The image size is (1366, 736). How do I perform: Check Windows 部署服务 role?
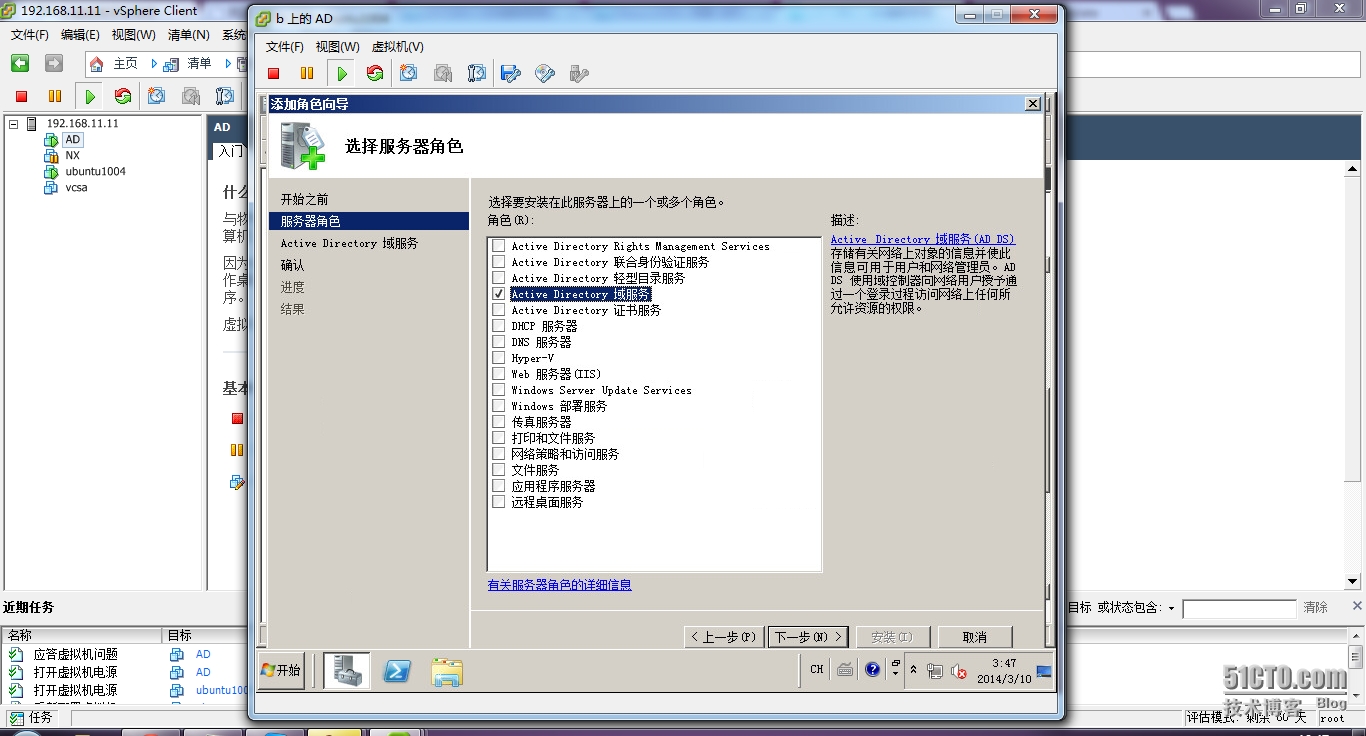pyautogui.click(x=498, y=406)
